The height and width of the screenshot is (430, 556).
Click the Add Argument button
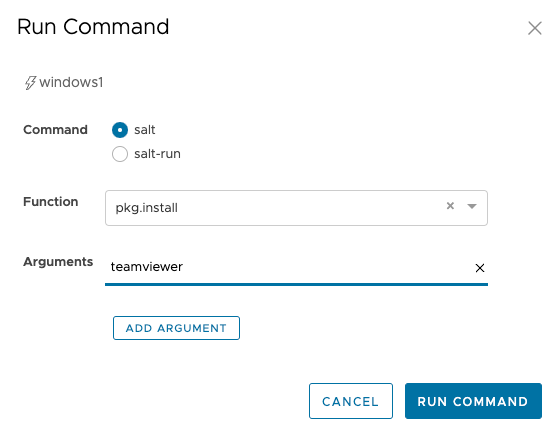(176, 328)
